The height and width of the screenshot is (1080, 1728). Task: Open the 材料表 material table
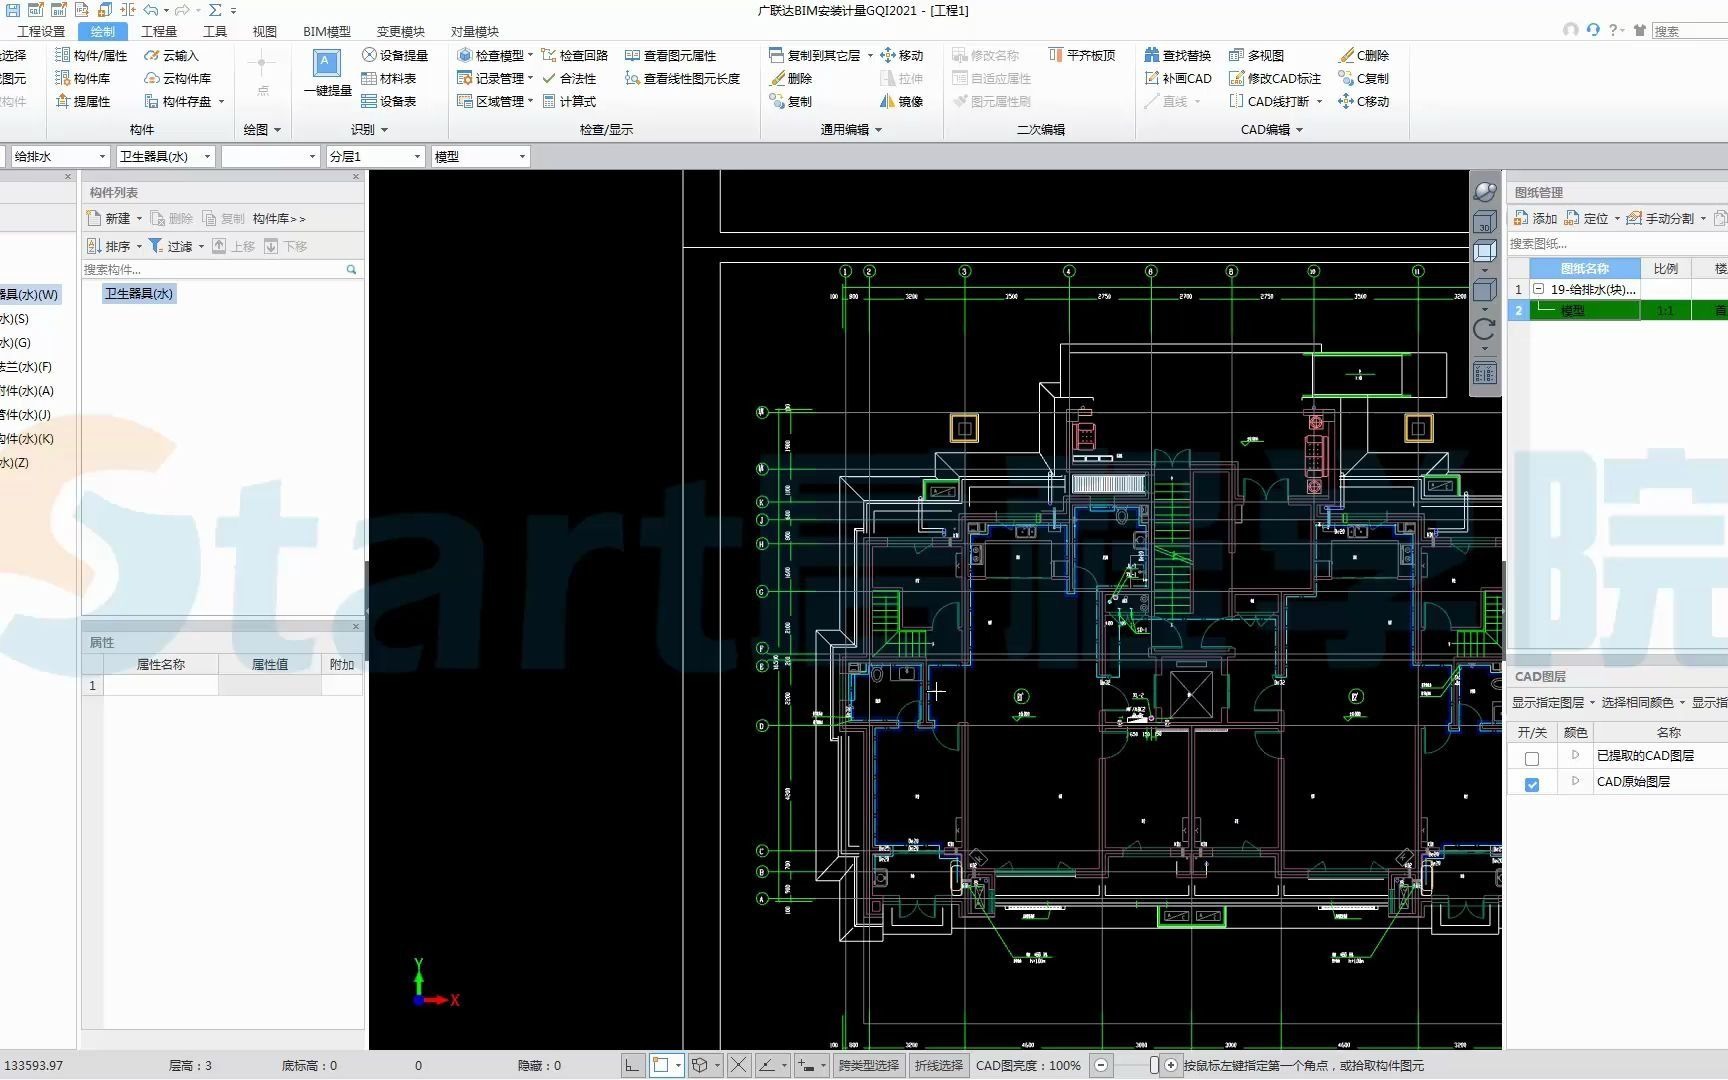coord(388,78)
